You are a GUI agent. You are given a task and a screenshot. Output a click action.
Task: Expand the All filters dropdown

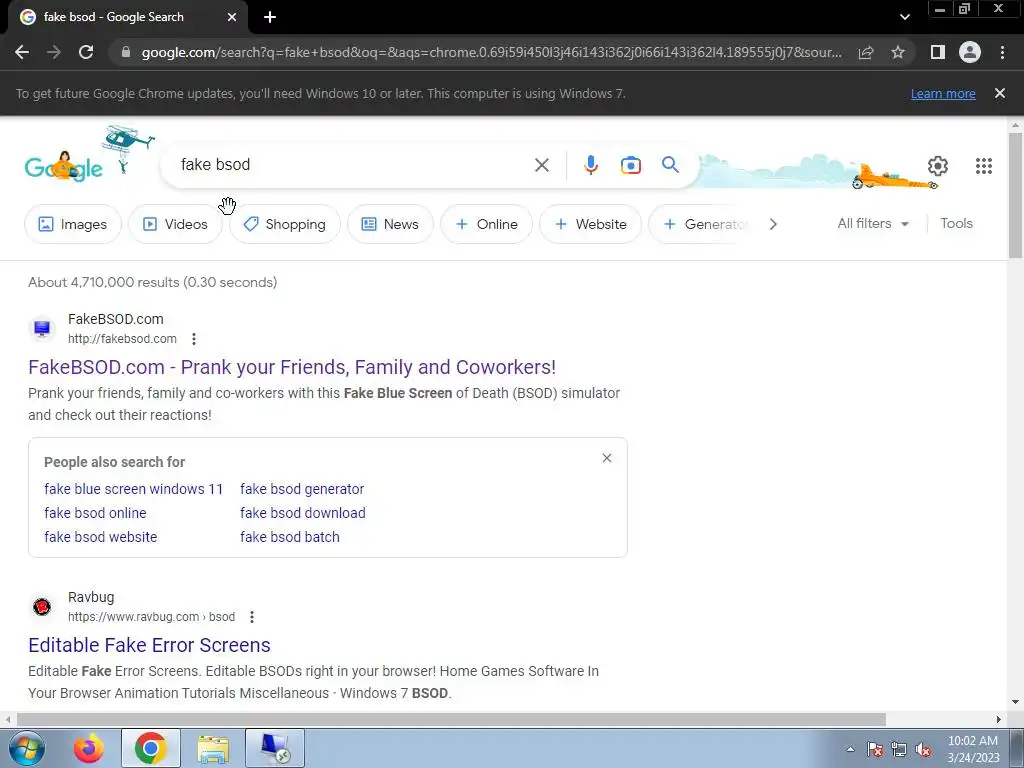(x=873, y=223)
